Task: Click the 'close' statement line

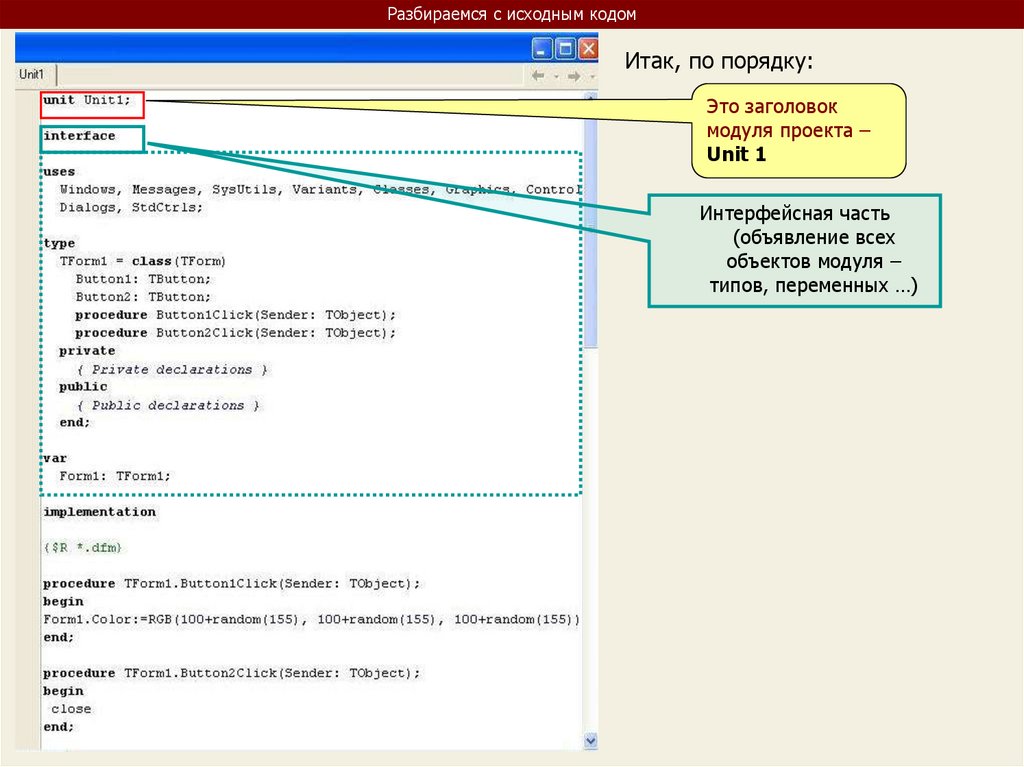Action: point(71,709)
